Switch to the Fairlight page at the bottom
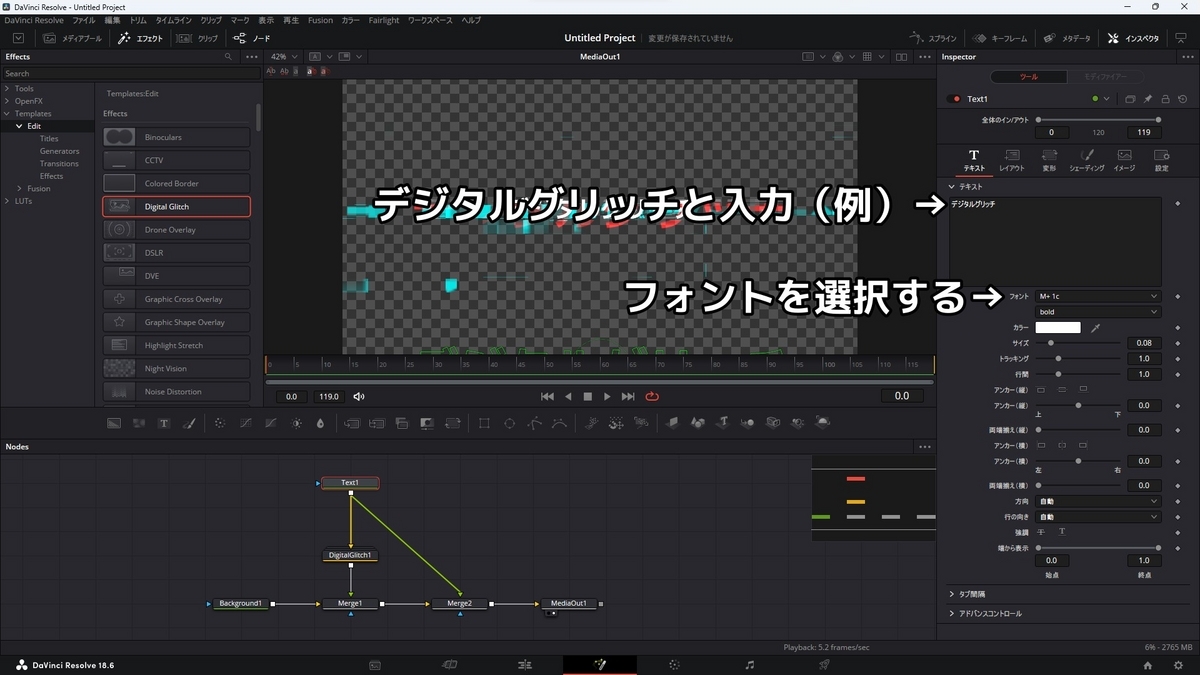Viewport: 1200px width, 675px height. point(747,664)
